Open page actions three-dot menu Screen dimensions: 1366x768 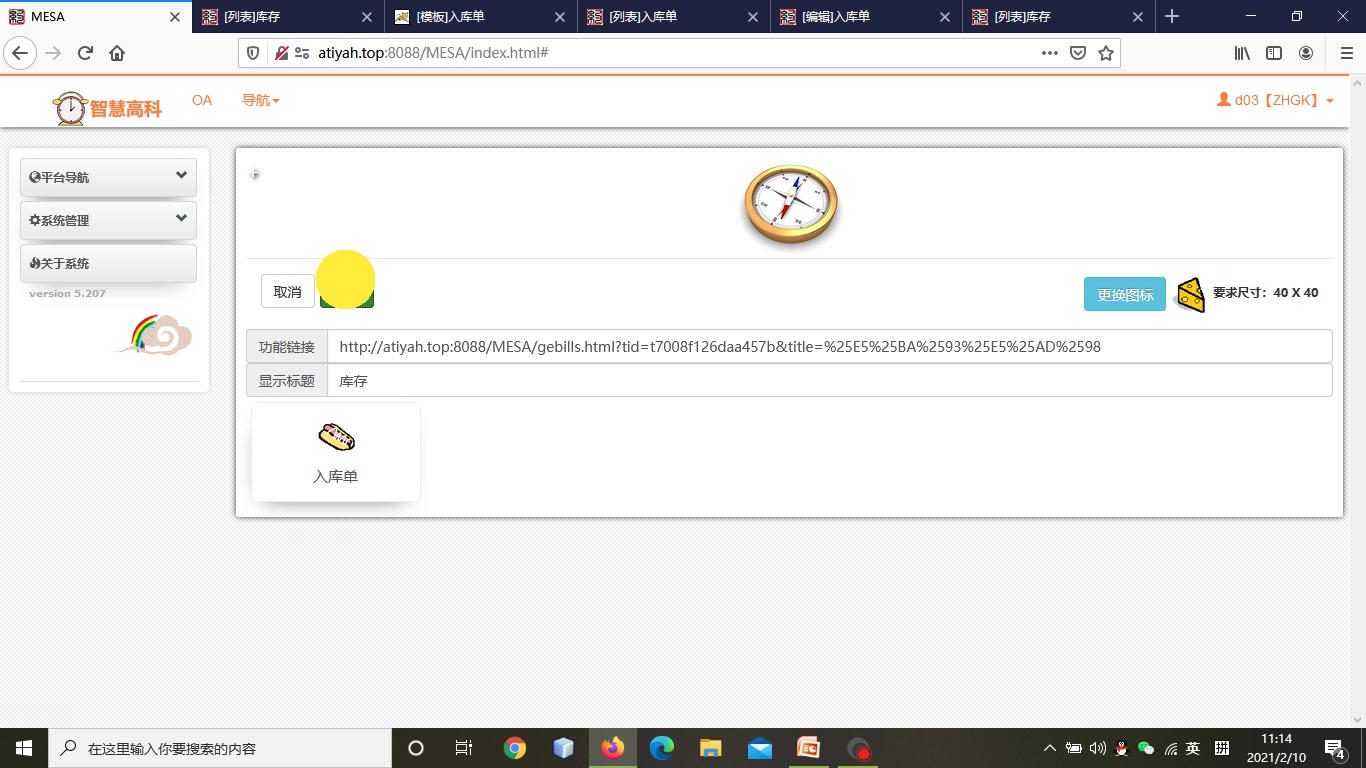(x=1049, y=53)
